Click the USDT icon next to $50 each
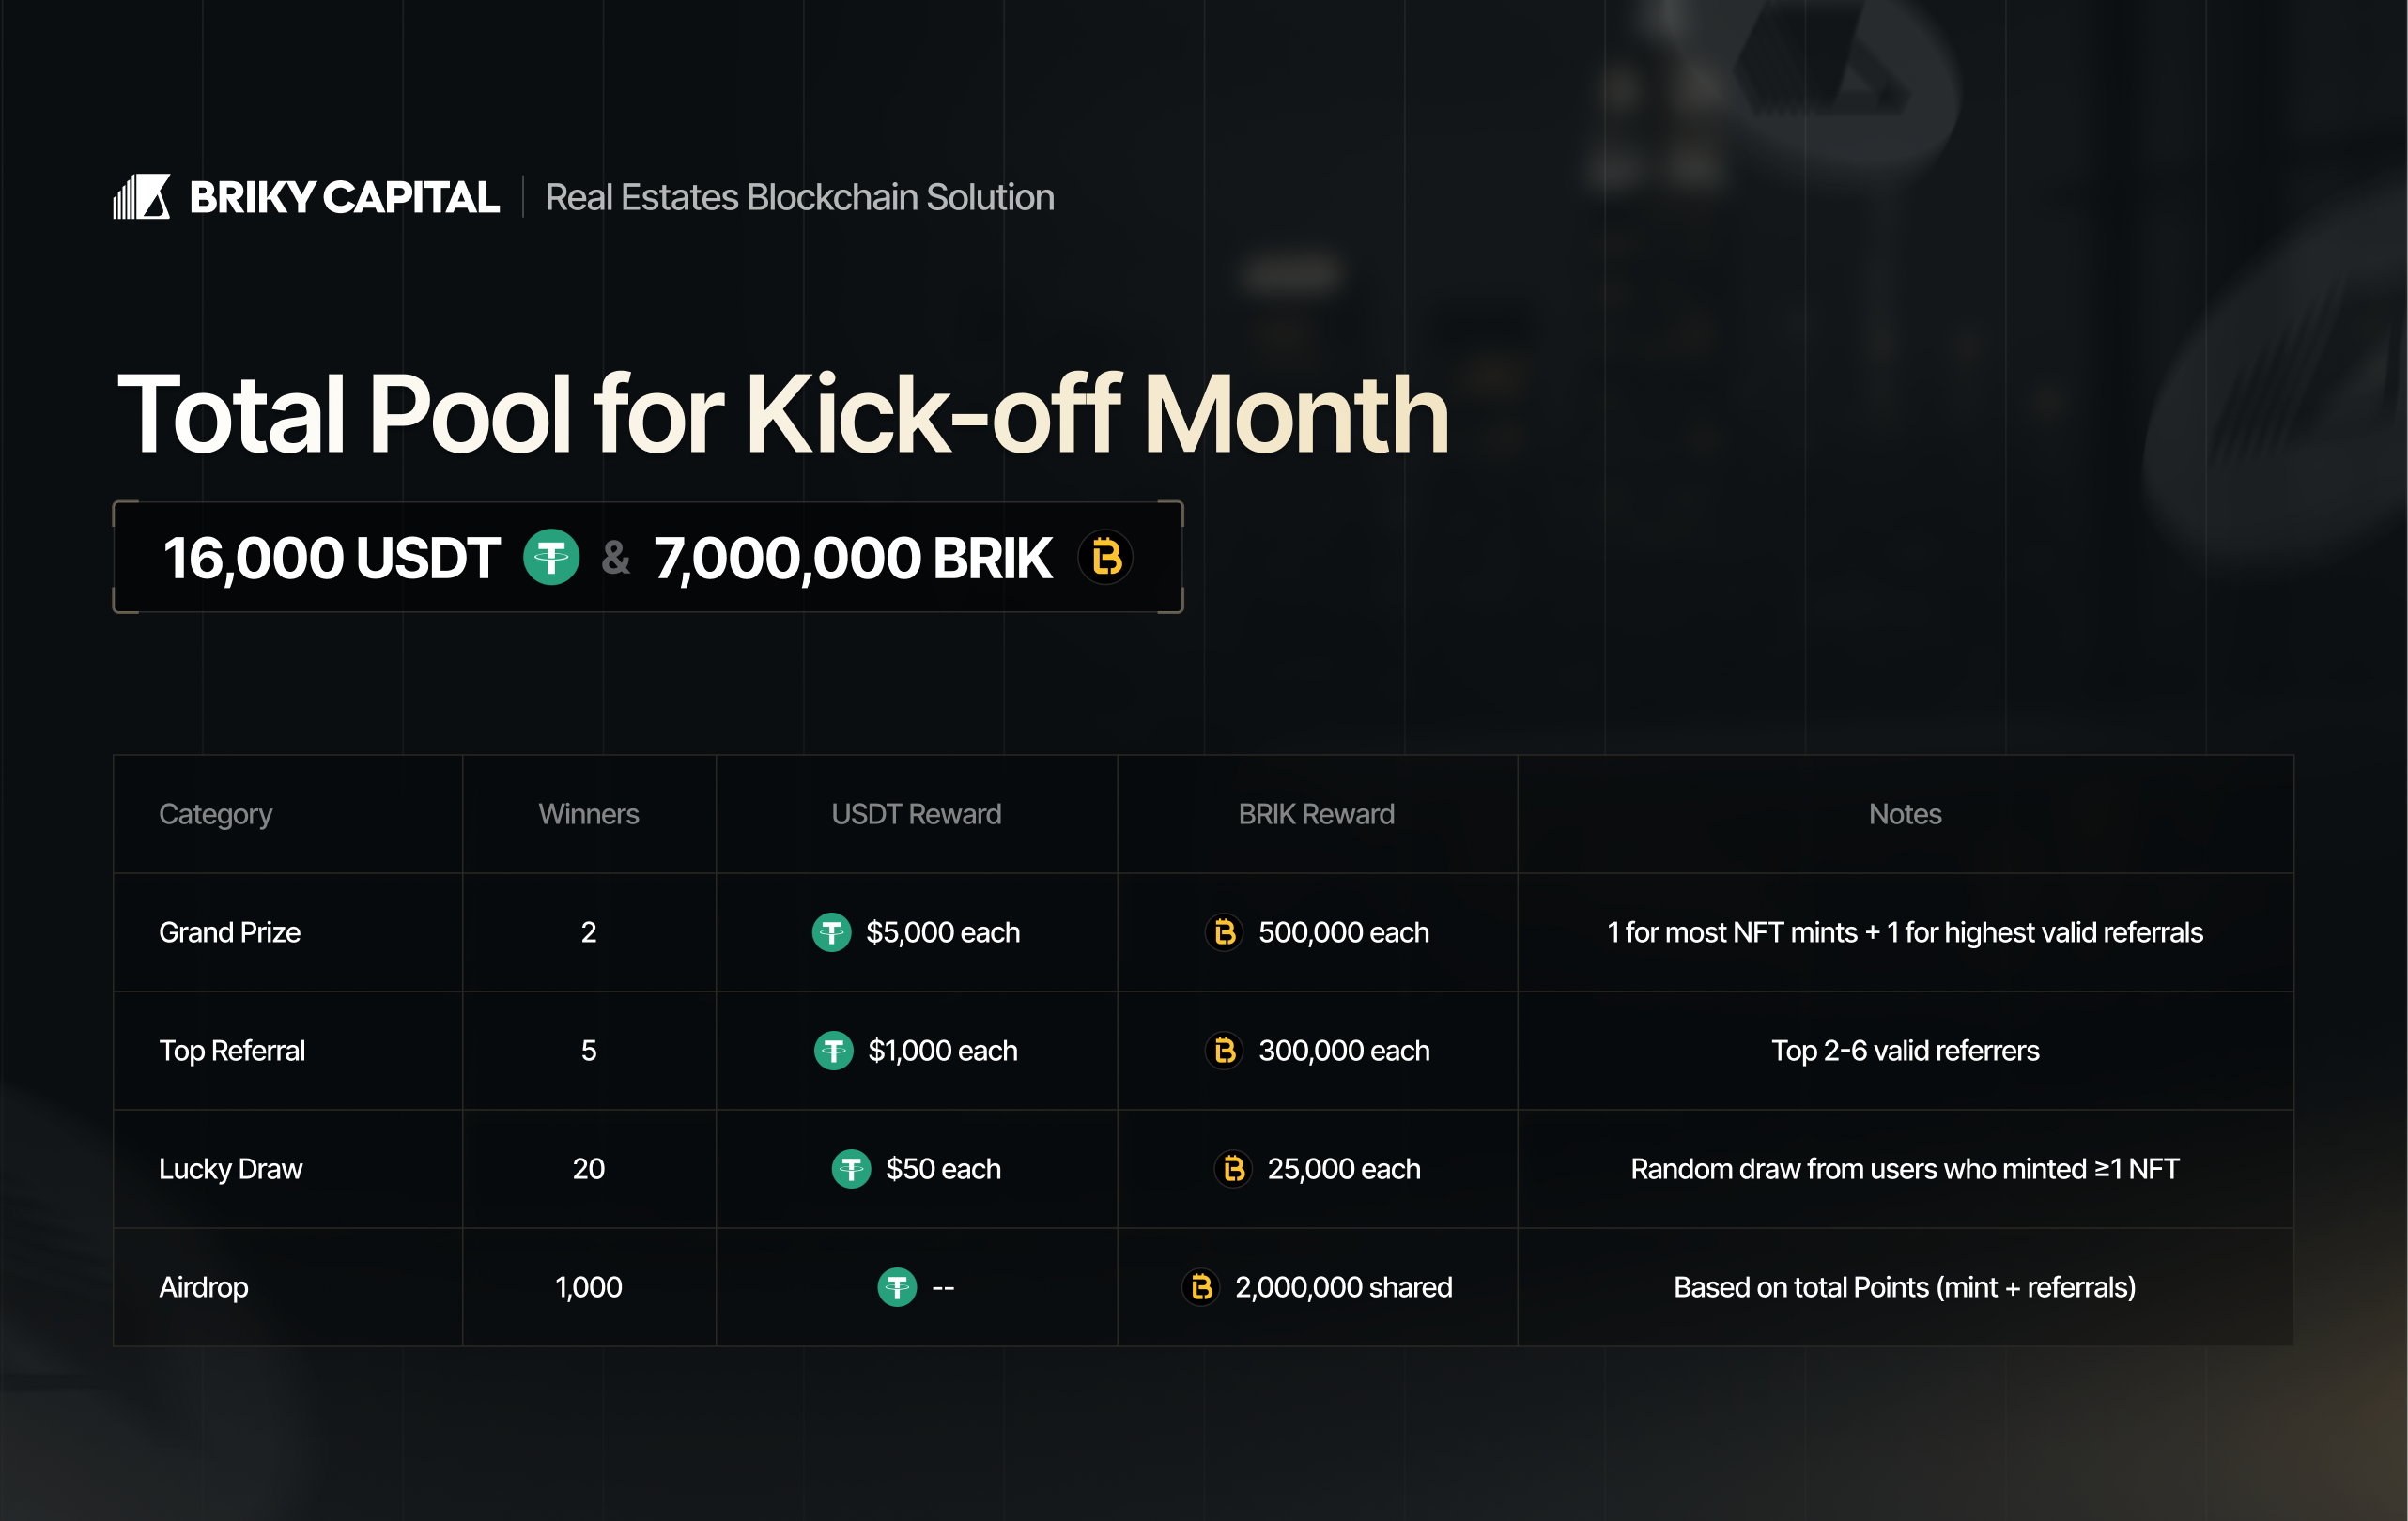The width and height of the screenshot is (2408, 1521). coord(851,1168)
